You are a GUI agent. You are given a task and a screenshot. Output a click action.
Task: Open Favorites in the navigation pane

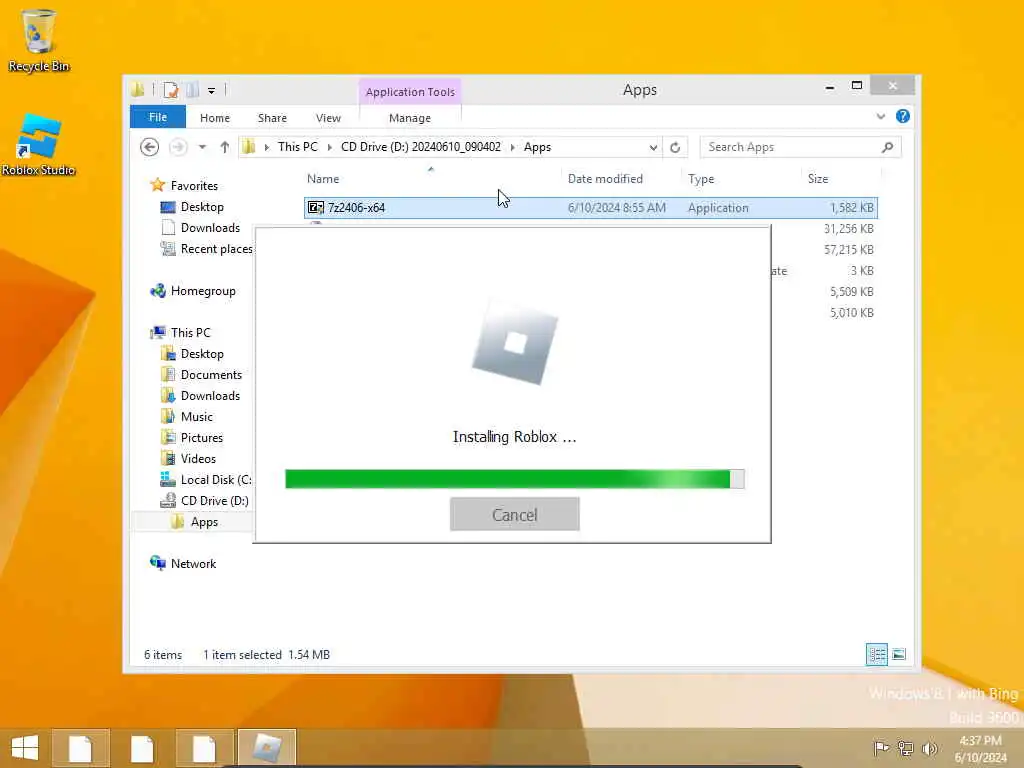coord(194,185)
